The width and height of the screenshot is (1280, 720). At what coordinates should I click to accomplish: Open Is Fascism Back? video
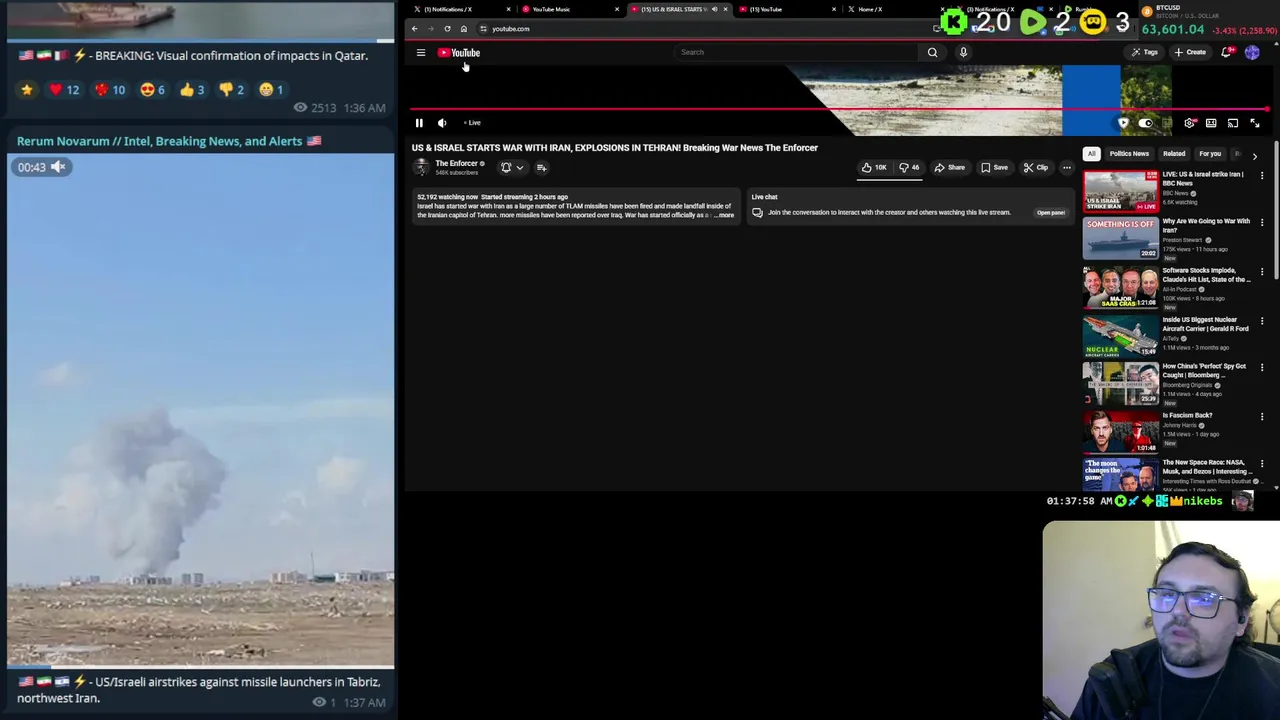tap(1120, 432)
